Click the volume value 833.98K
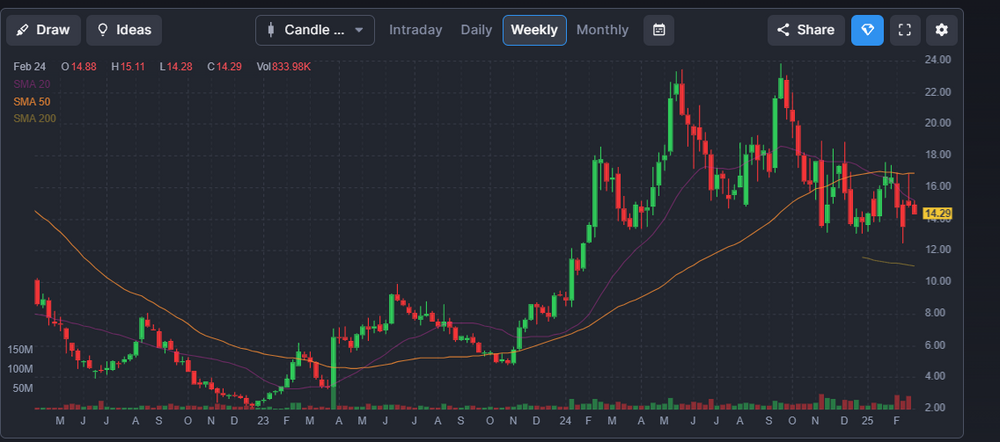The width and height of the screenshot is (1000, 442). coord(291,66)
